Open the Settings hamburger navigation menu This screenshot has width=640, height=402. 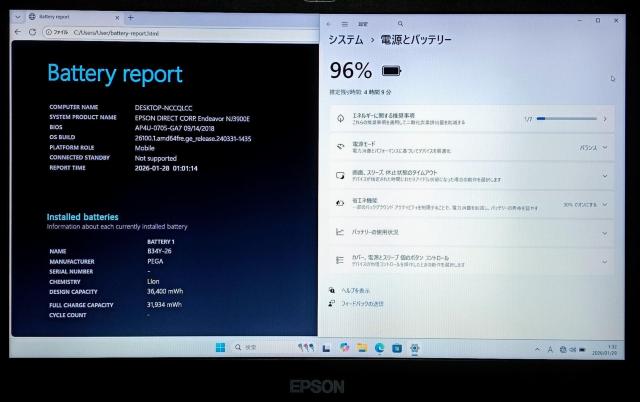346,20
